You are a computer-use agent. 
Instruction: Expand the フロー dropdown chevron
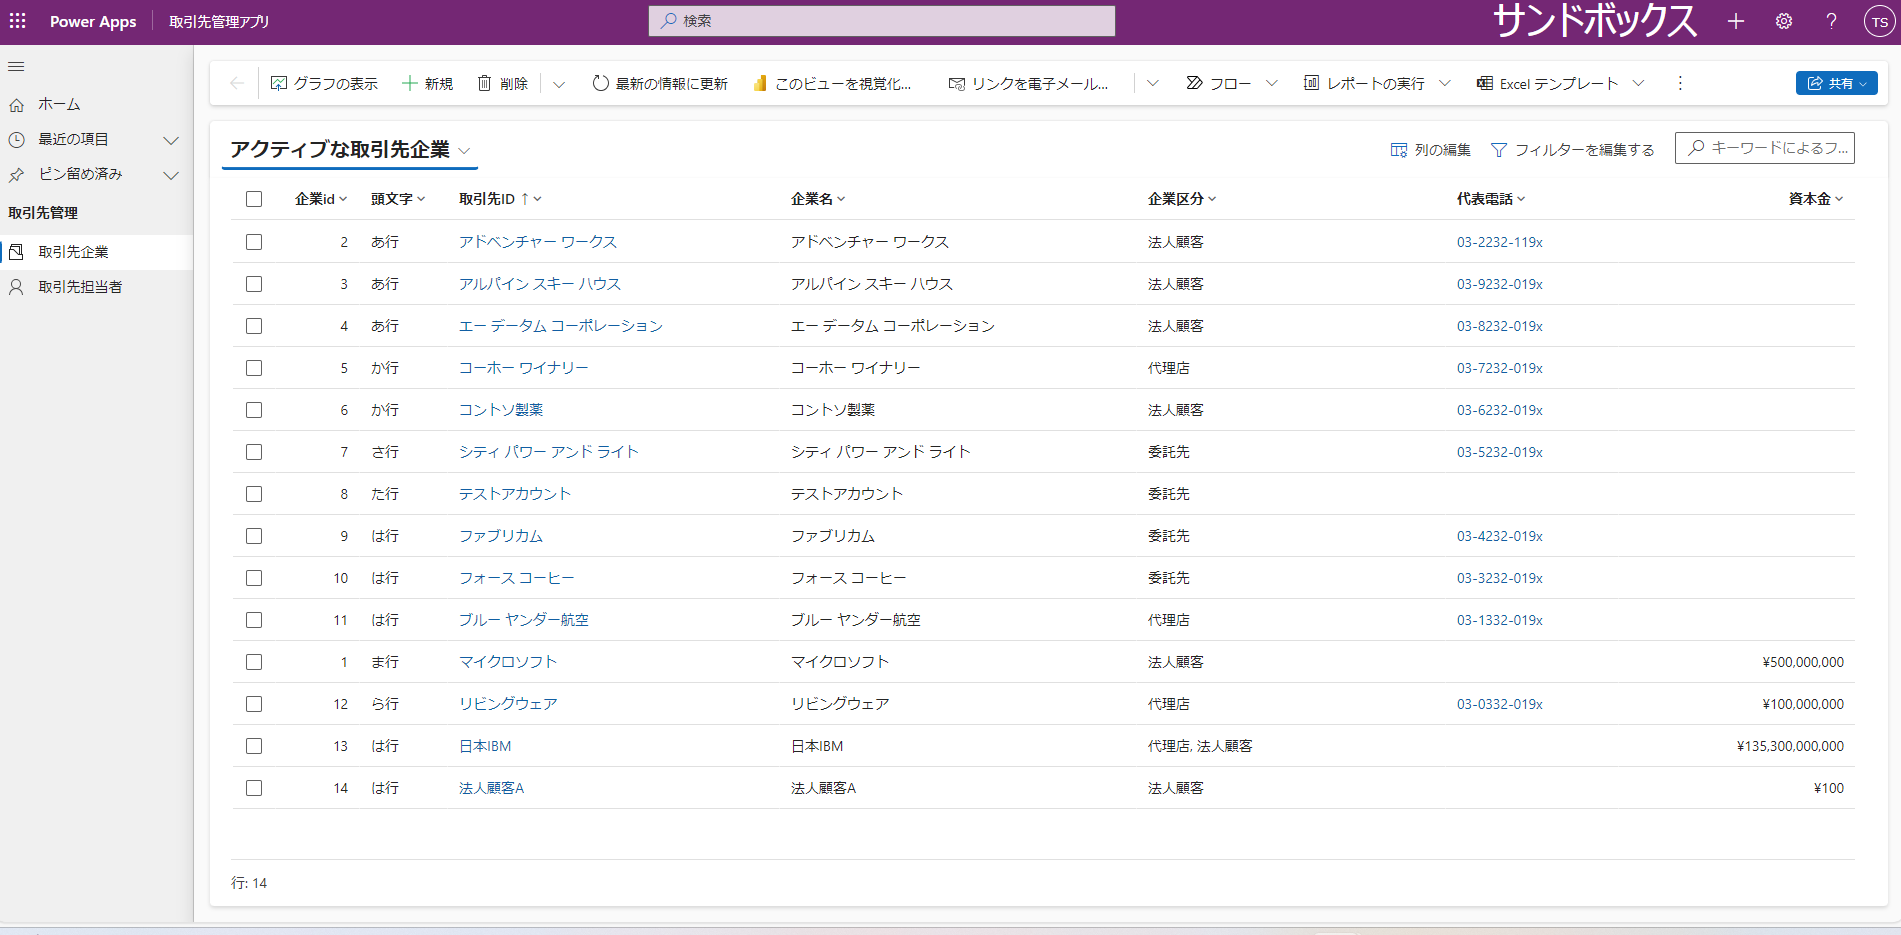1272,83
